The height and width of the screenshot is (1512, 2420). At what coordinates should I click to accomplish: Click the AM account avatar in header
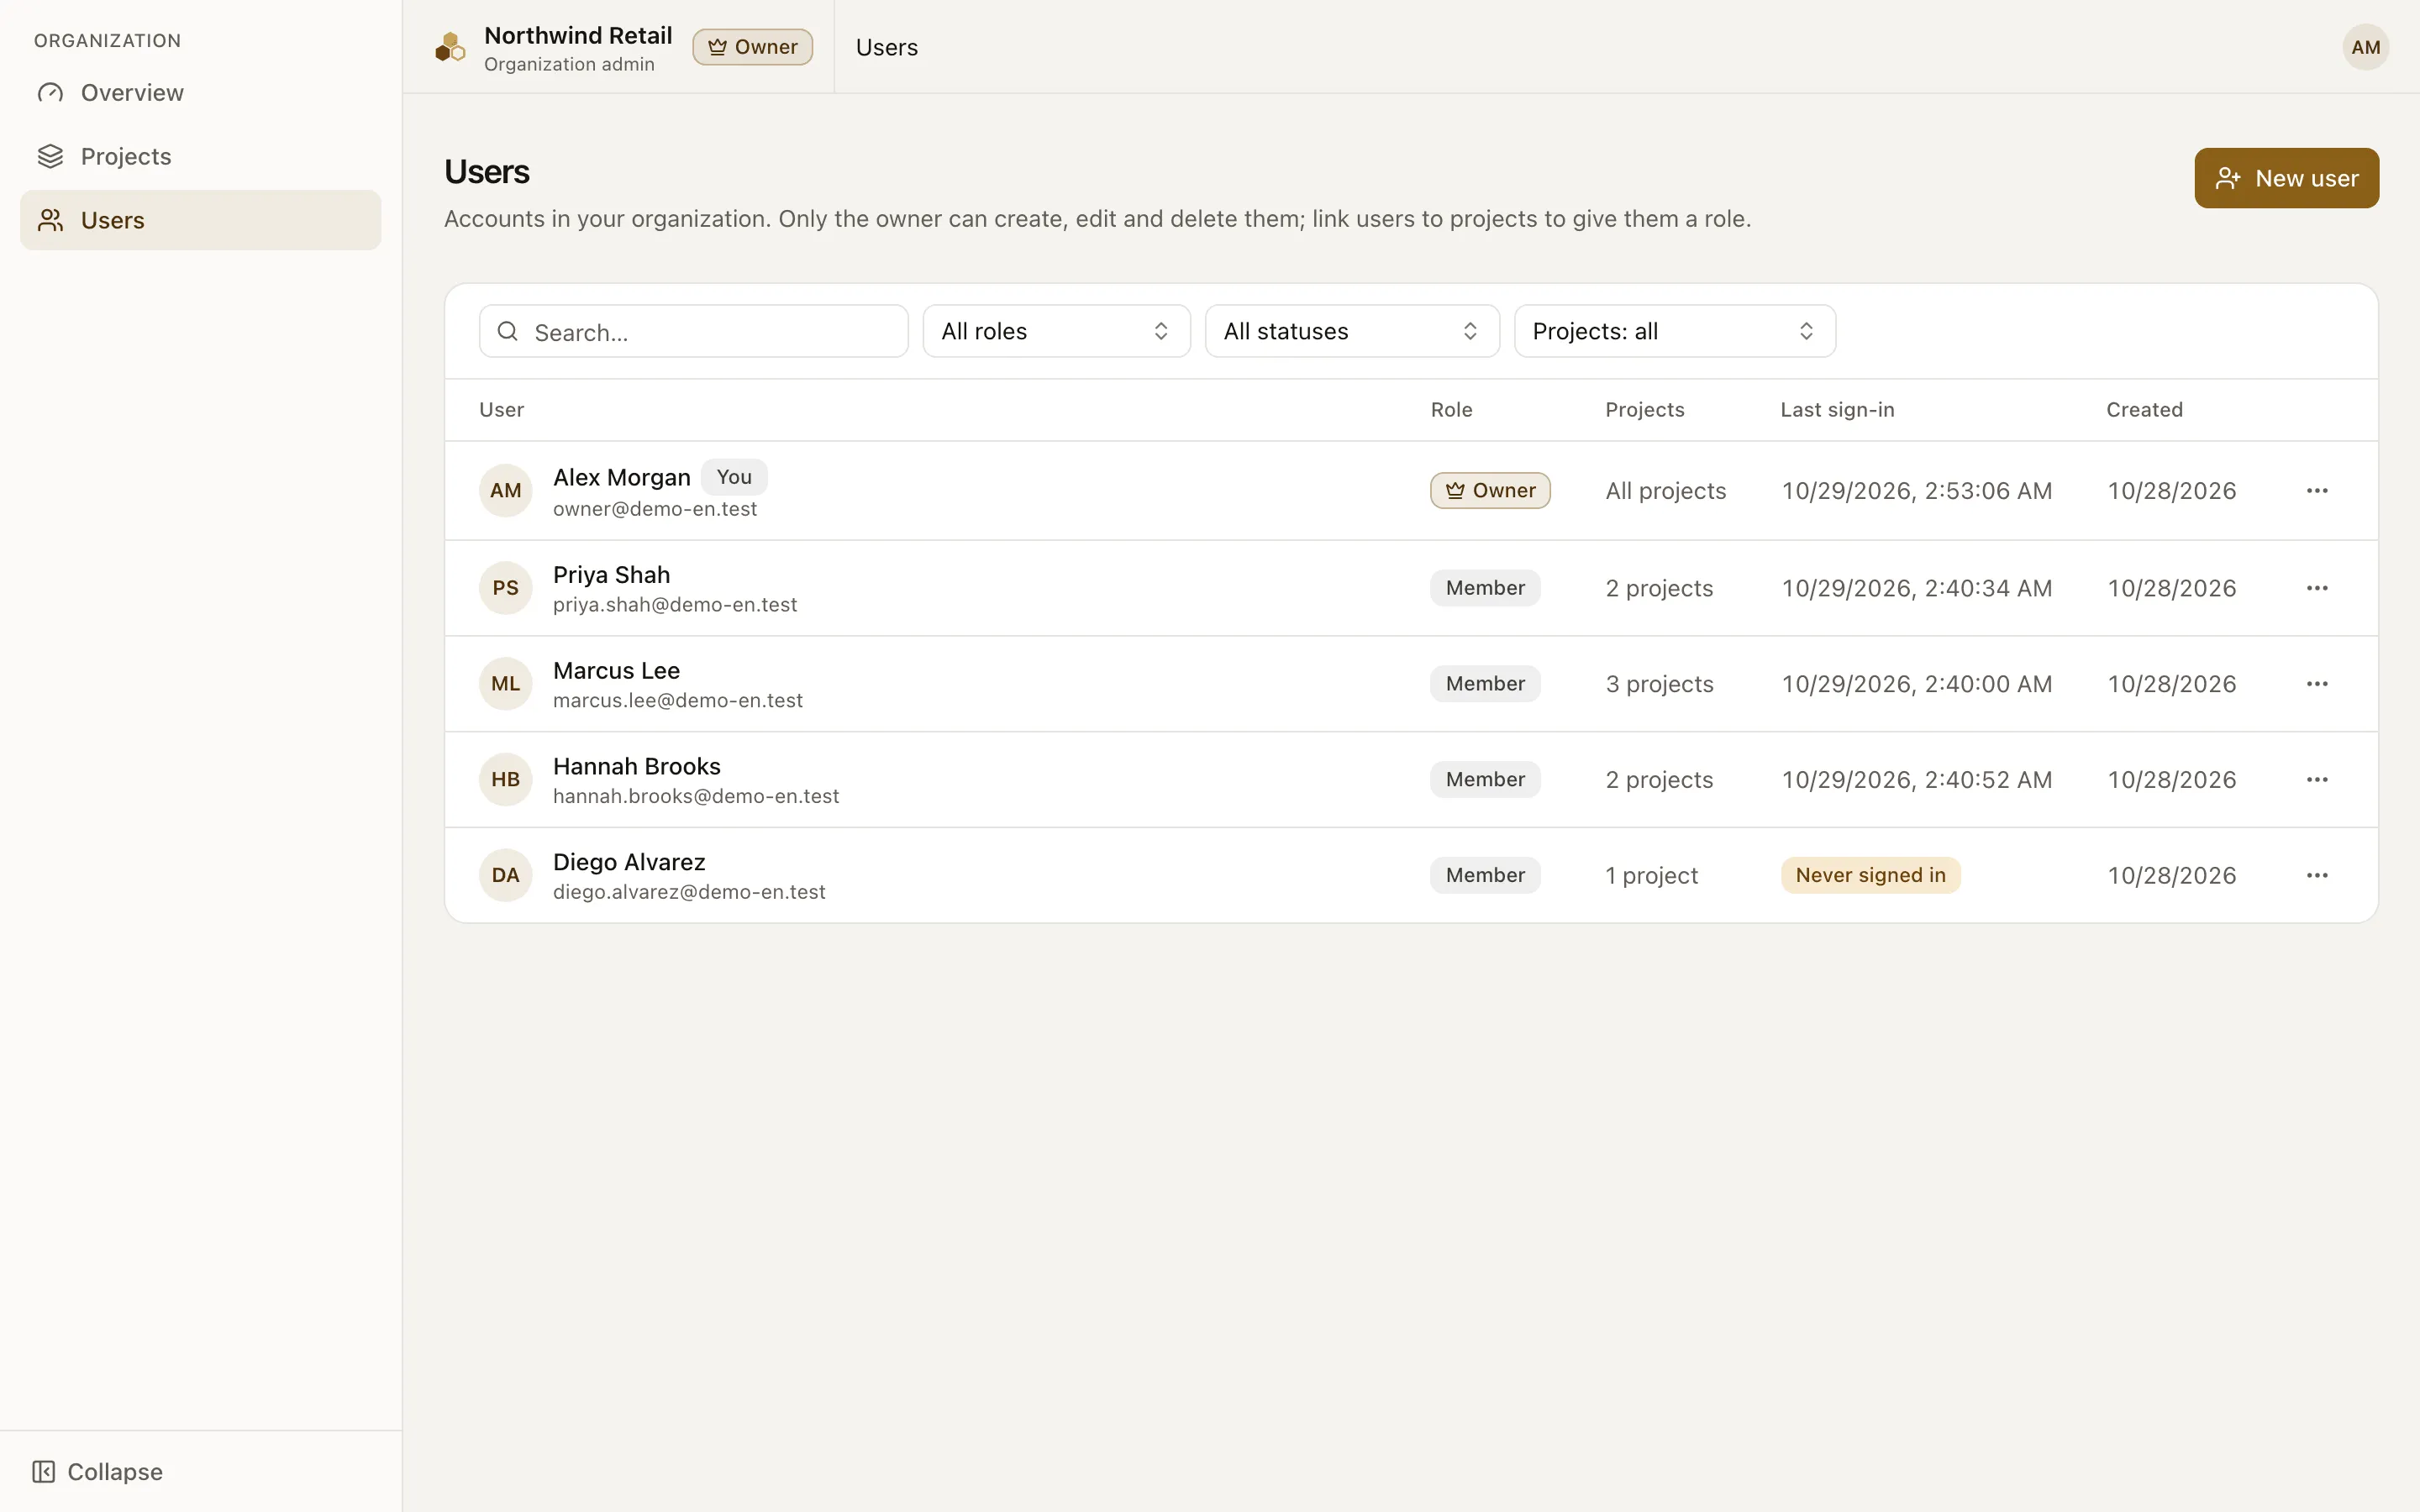(x=2365, y=47)
